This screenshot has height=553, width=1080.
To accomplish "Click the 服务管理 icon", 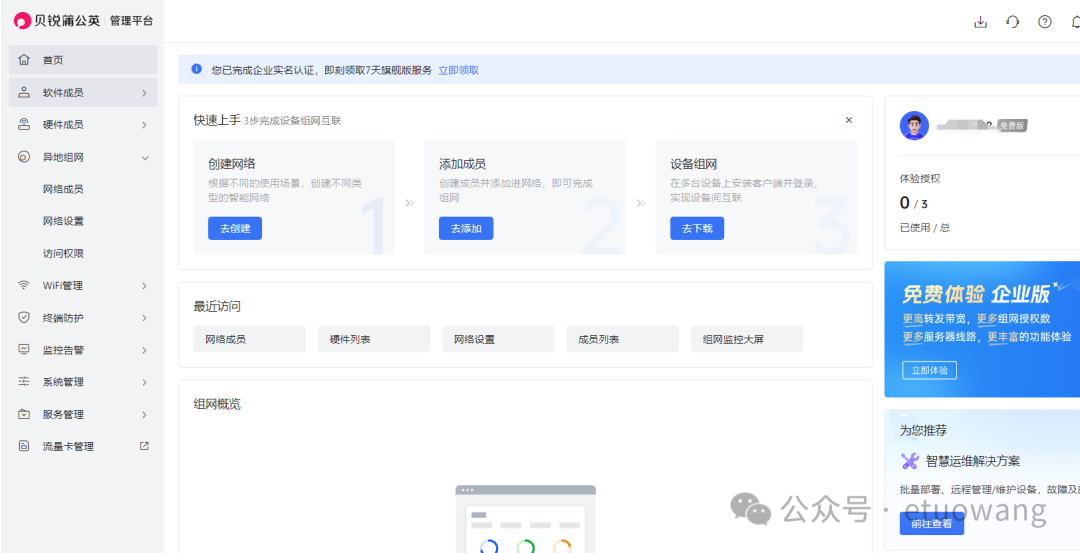I will tap(24, 414).
